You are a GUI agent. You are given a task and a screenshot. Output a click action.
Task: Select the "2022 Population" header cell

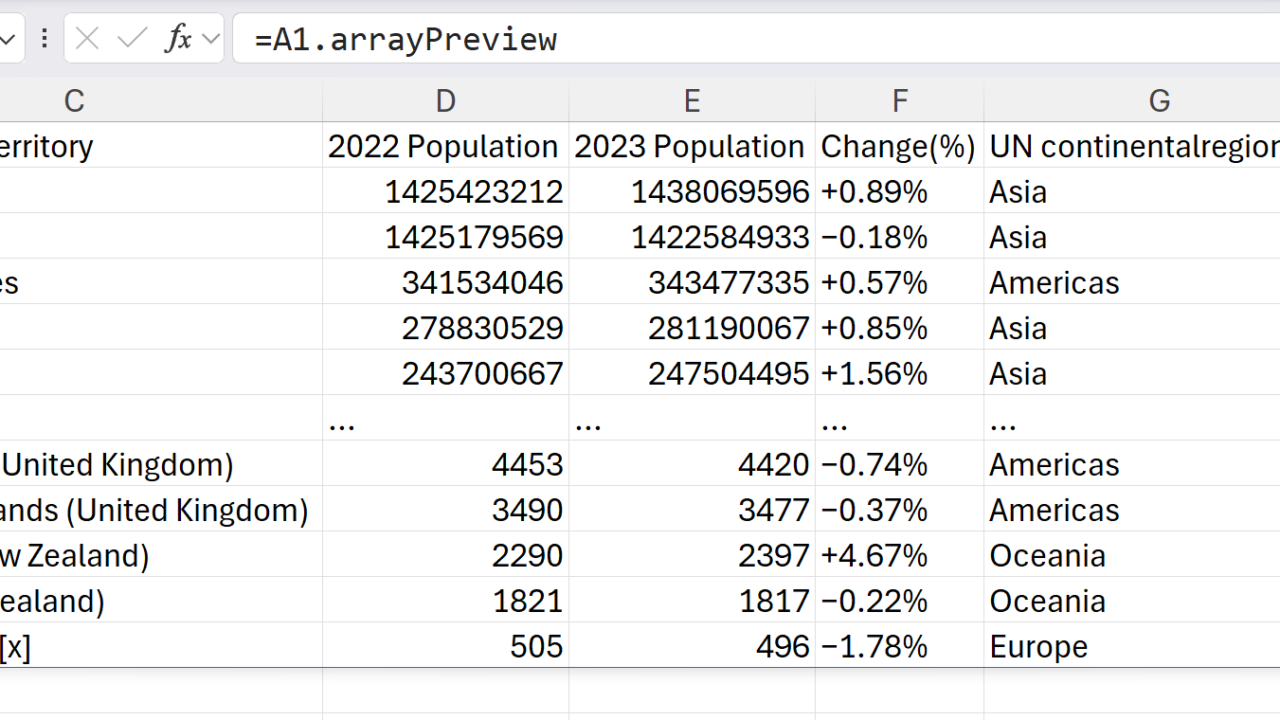tap(444, 147)
